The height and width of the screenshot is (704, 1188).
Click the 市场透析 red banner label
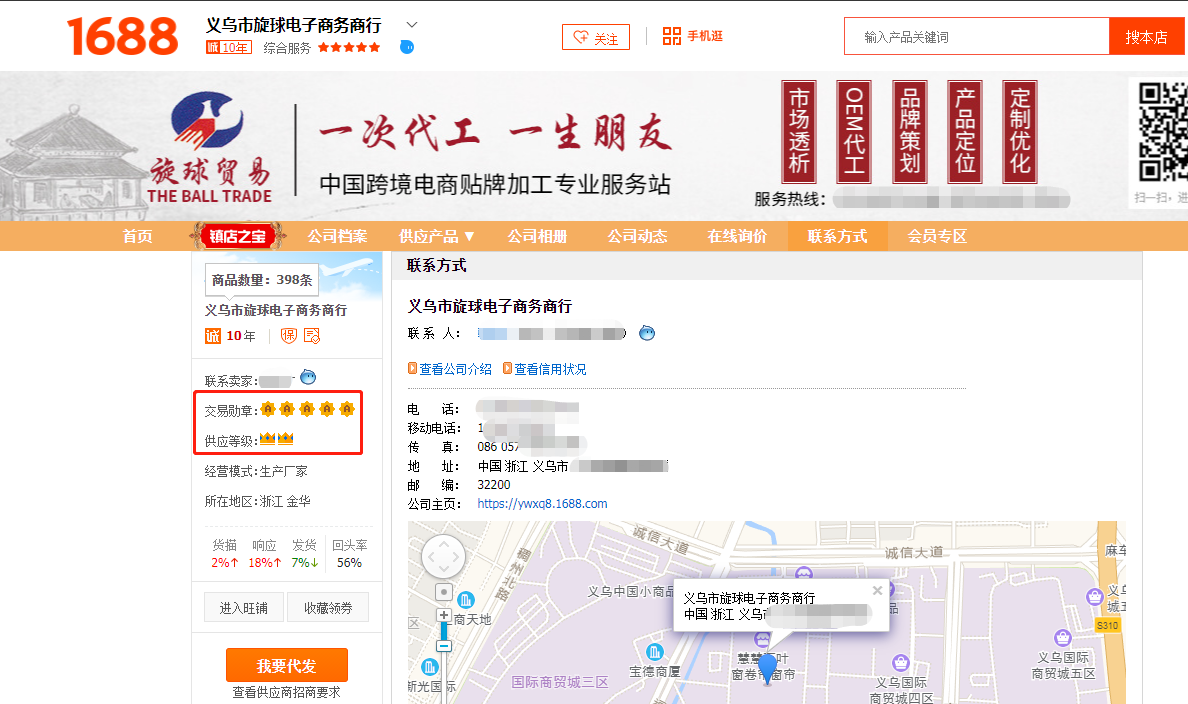[x=799, y=132]
